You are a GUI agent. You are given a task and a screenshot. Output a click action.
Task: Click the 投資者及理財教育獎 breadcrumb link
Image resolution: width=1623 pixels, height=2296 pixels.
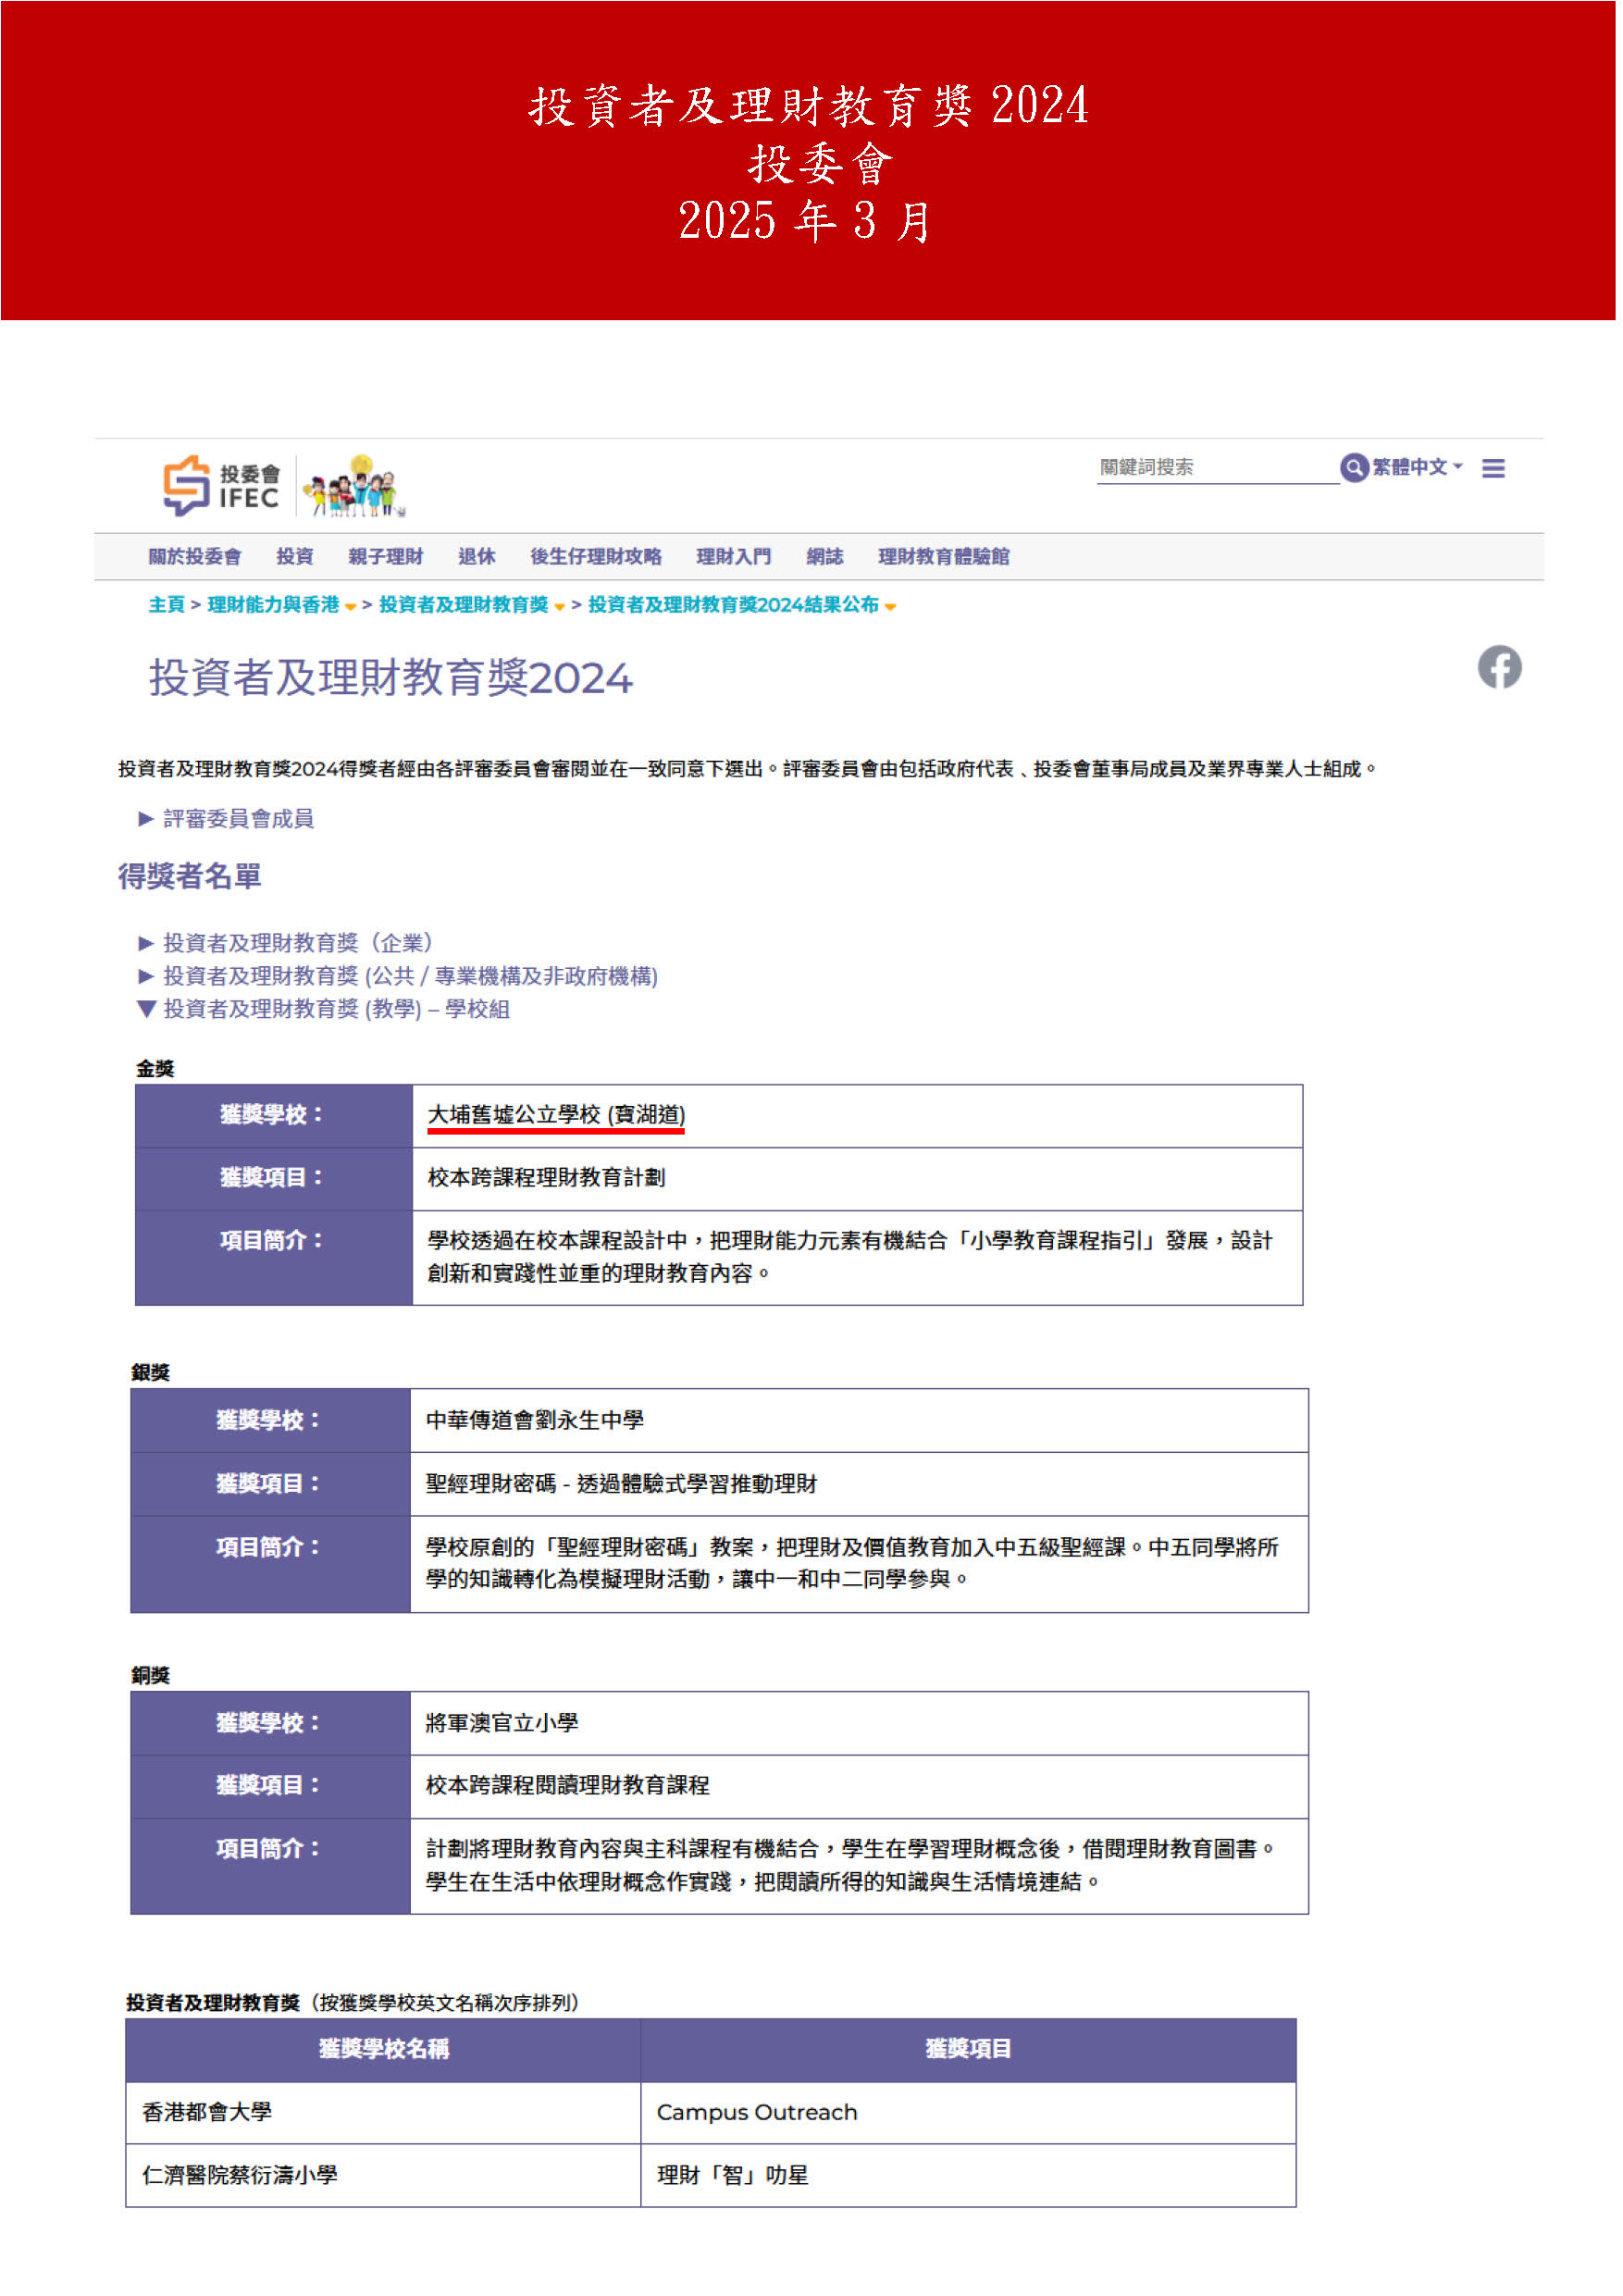coord(464,604)
